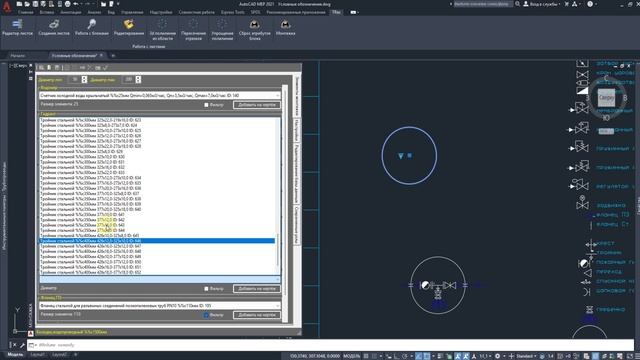
Task: Launch Создание листов ribbon tool
Action: pos(54,27)
